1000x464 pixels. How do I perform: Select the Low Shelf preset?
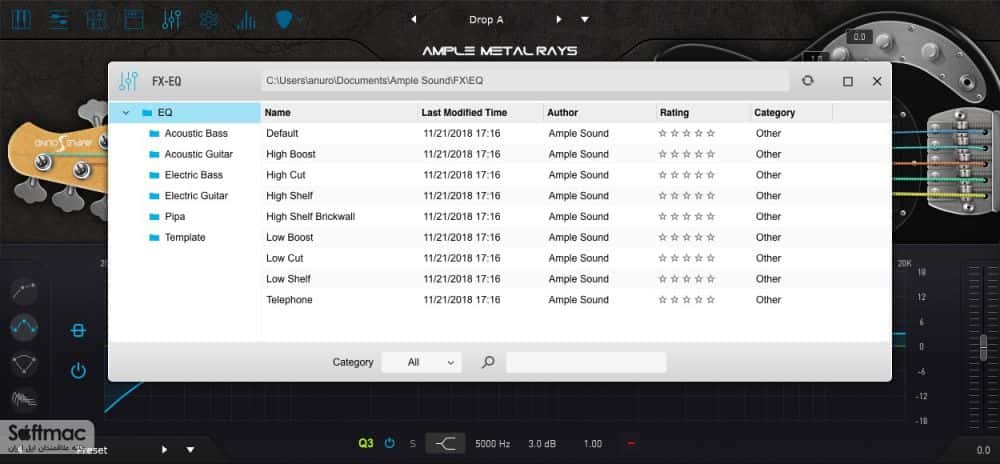click(575, 279)
